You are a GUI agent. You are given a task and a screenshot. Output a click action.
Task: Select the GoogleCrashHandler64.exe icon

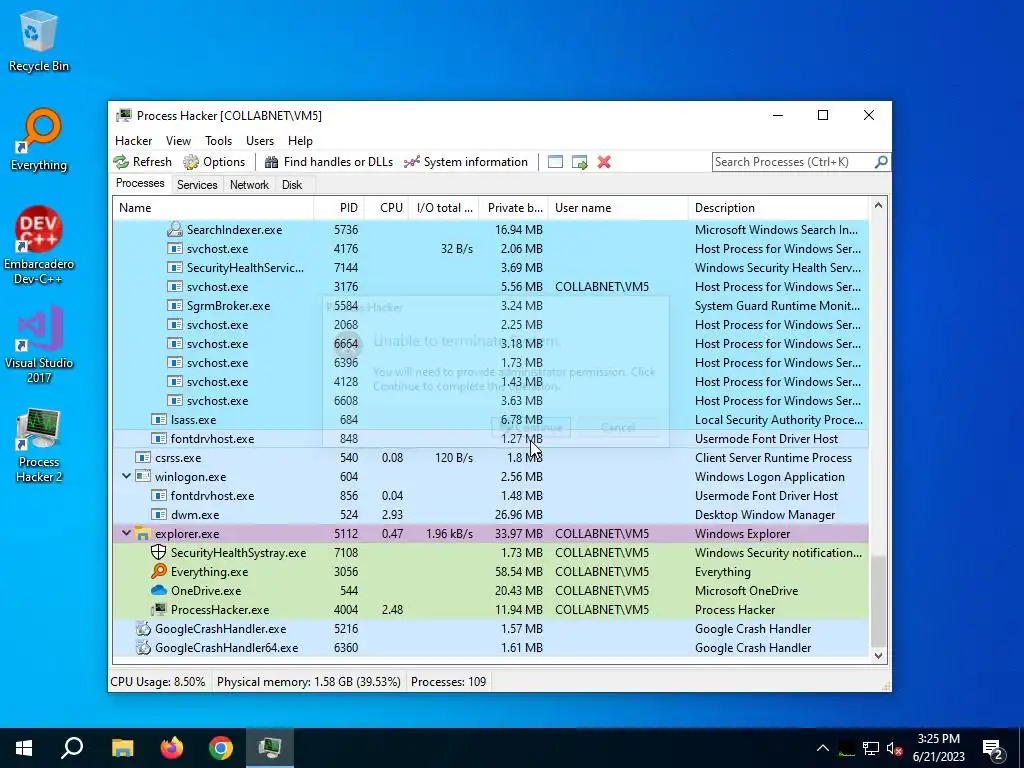(143, 647)
